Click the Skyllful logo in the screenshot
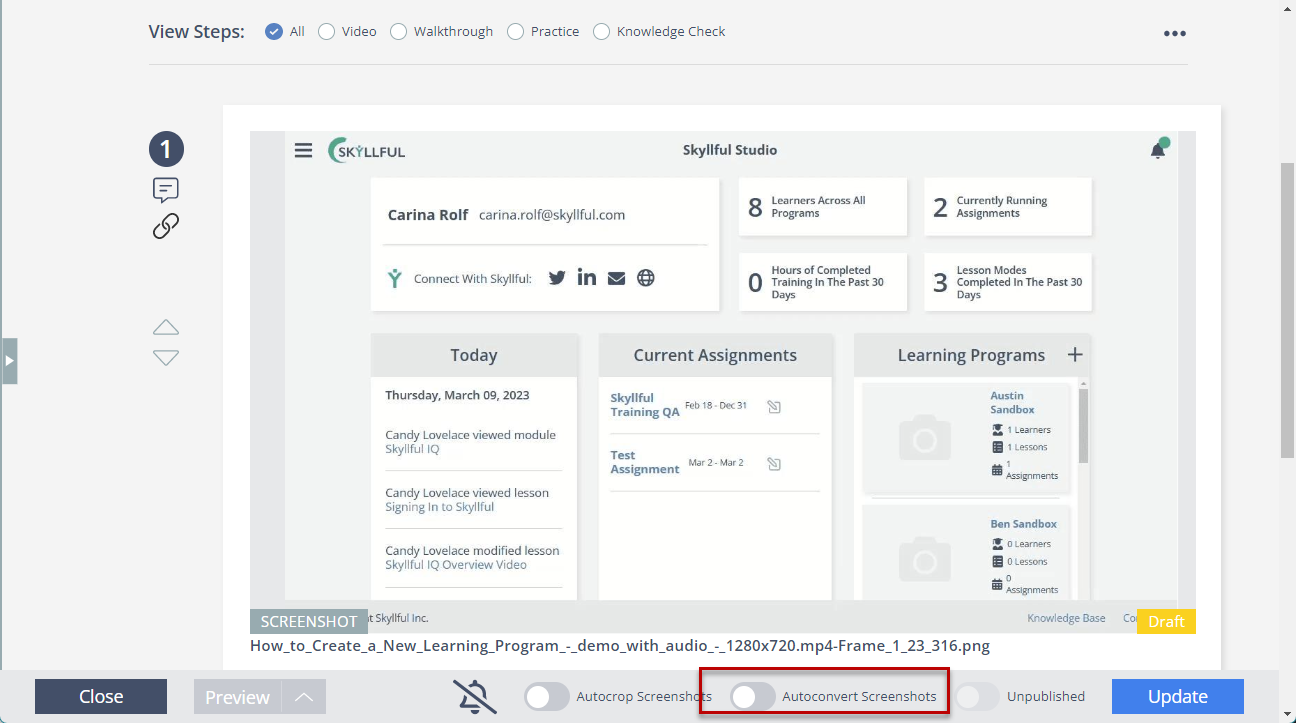The width and height of the screenshot is (1296, 723). [x=367, y=151]
